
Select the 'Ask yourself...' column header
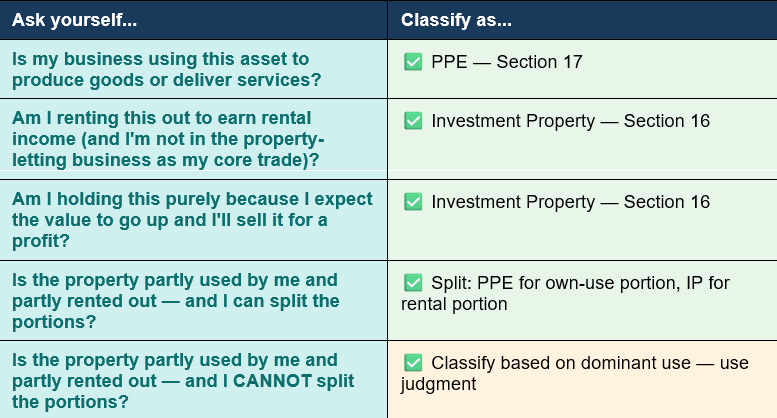[74, 20]
